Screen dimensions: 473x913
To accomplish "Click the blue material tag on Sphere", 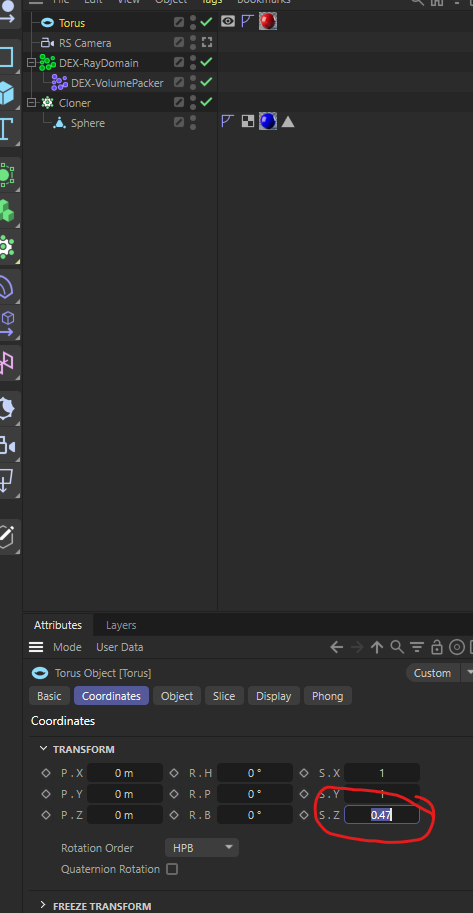I will (268, 121).
